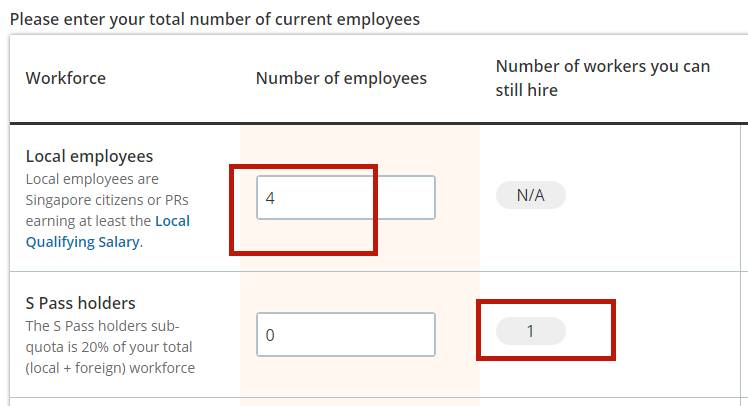Click the Local employees number input field
Image resolution: width=748 pixels, height=406 pixels.
tap(345, 197)
